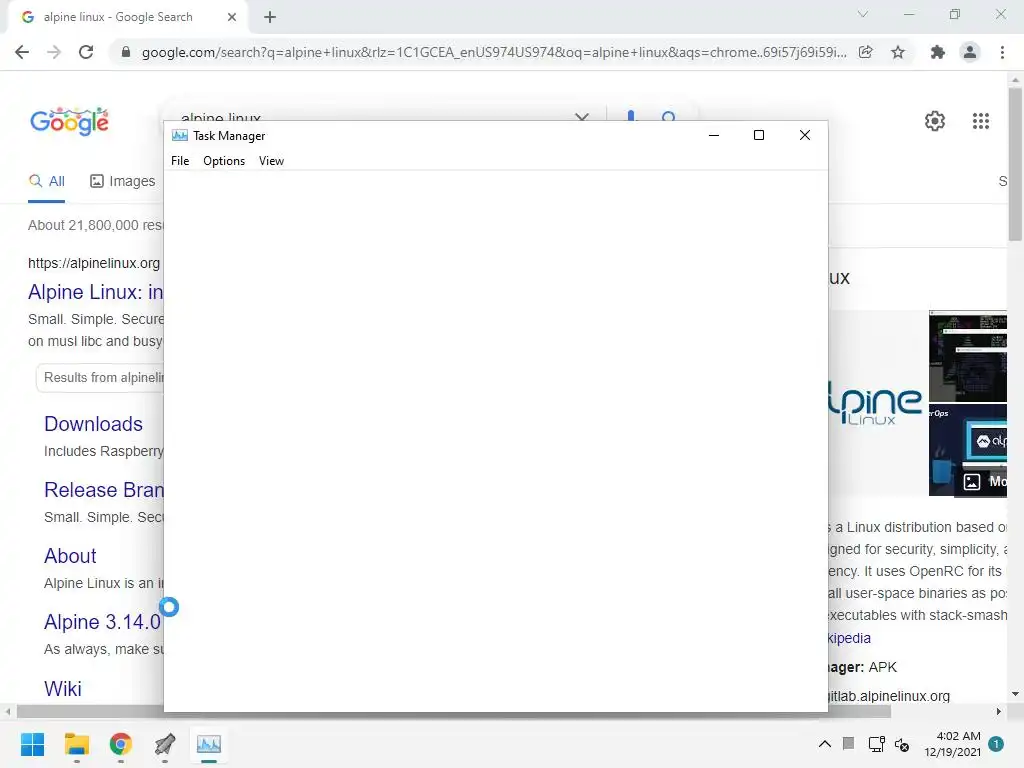The height and width of the screenshot is (768, 1024).
Task: Click the Google logo
Action: pos(69,121)
